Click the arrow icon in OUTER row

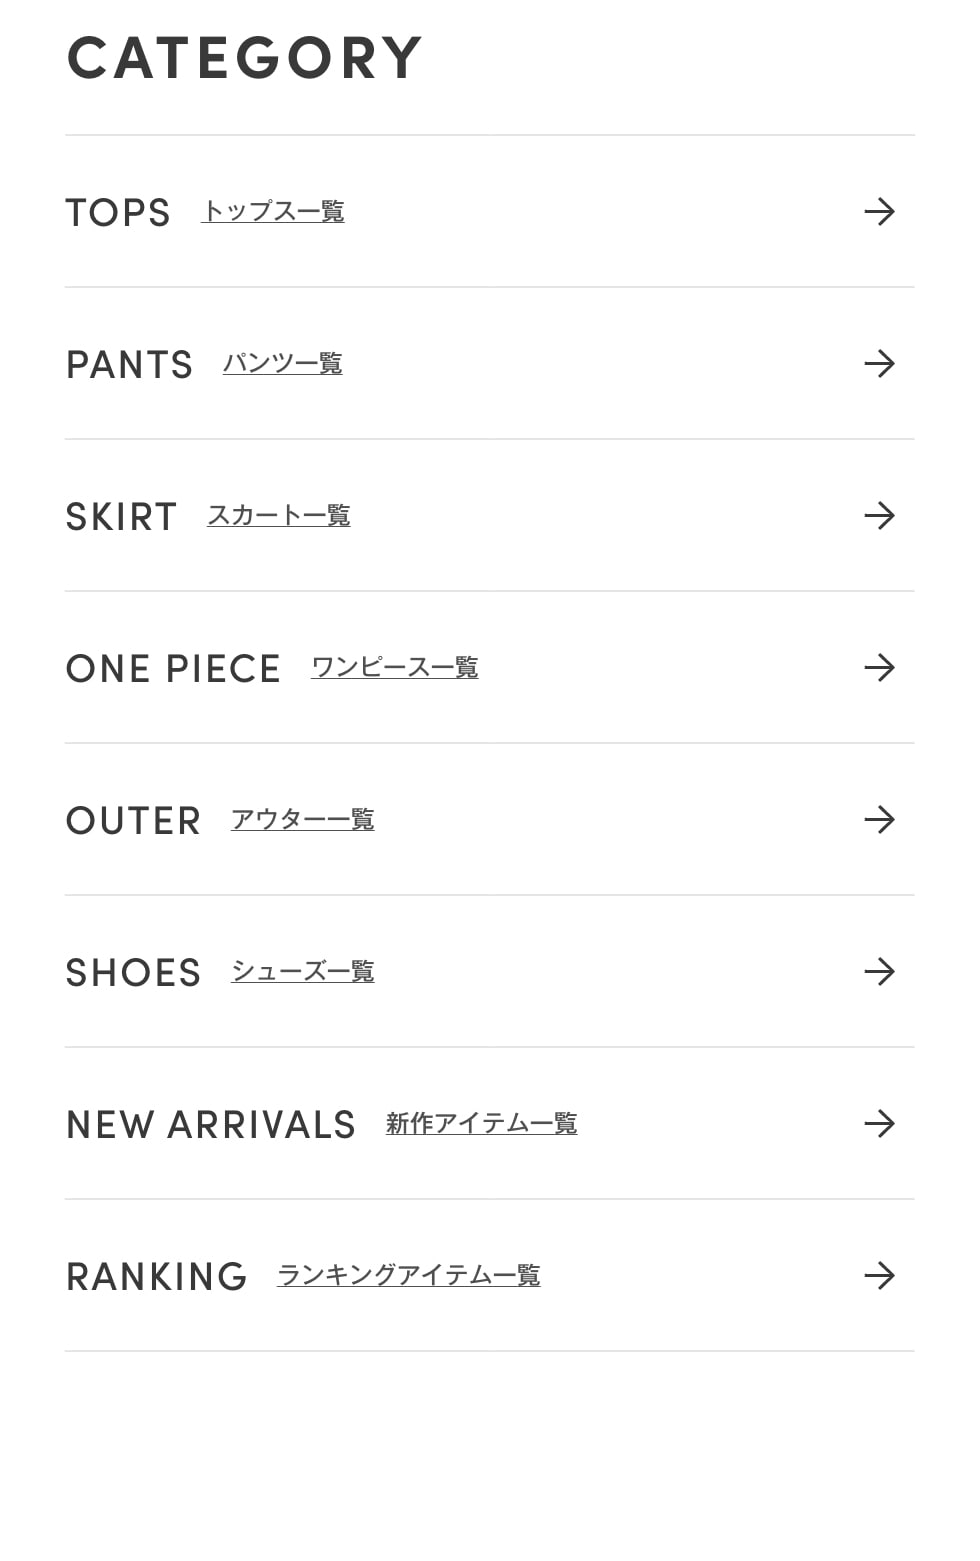[x=879, y=820]
